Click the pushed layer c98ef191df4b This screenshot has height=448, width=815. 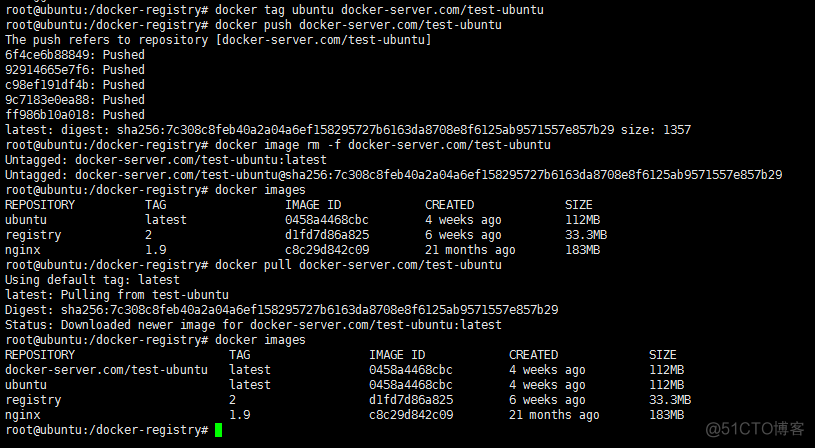[x=75, y=84]
